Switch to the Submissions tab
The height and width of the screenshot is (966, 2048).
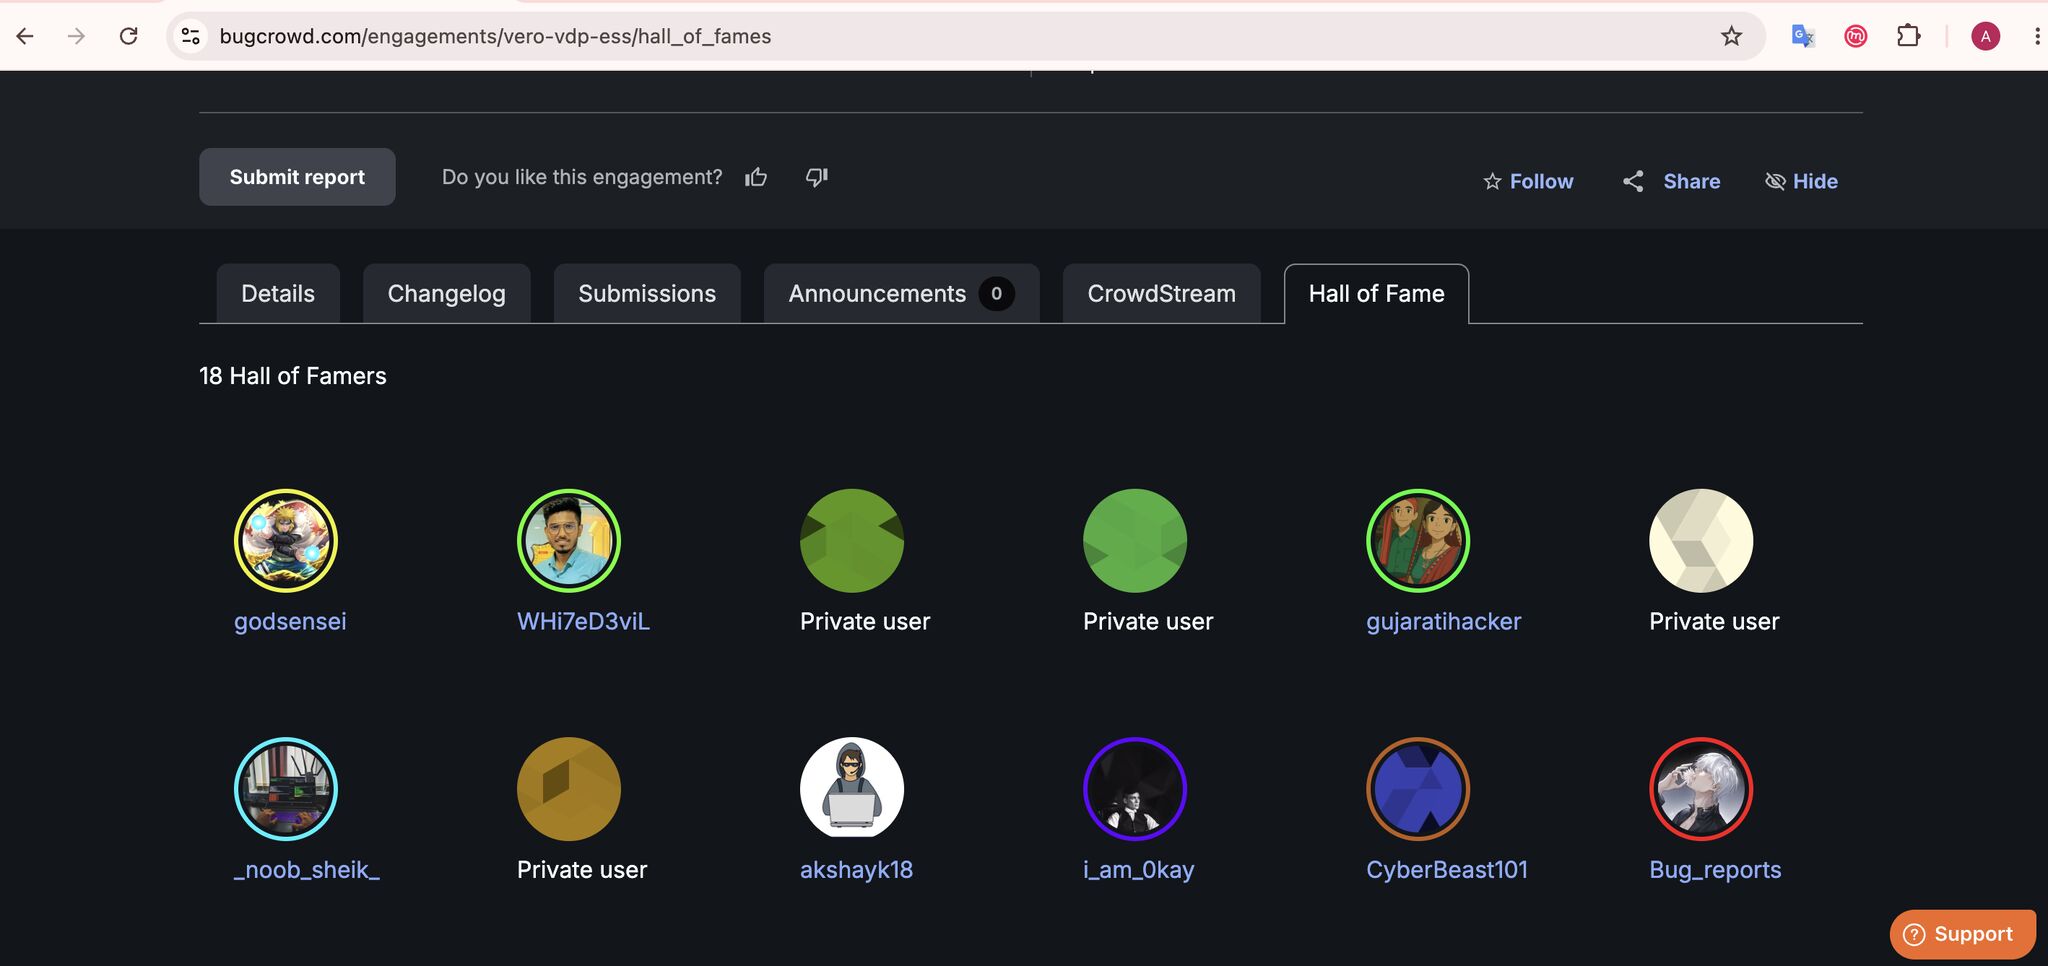647,293
